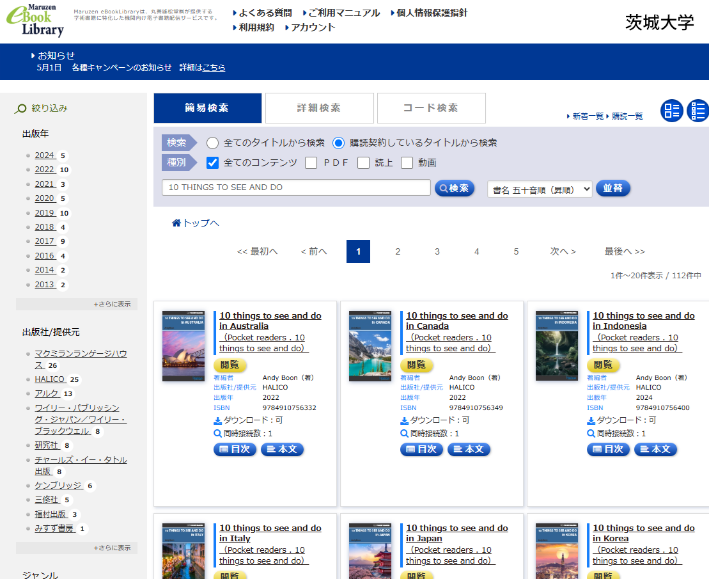Switch to the コード検索 tab
Viewport: 709px width, 579px height.
431,108
